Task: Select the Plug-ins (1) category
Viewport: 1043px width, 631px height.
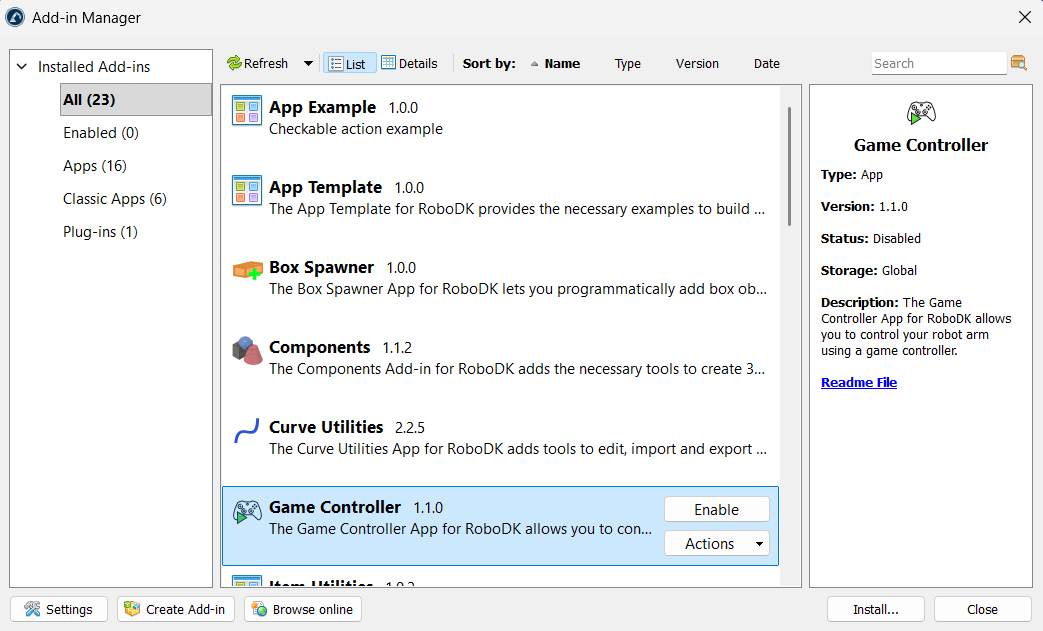Action: [100, 232]
